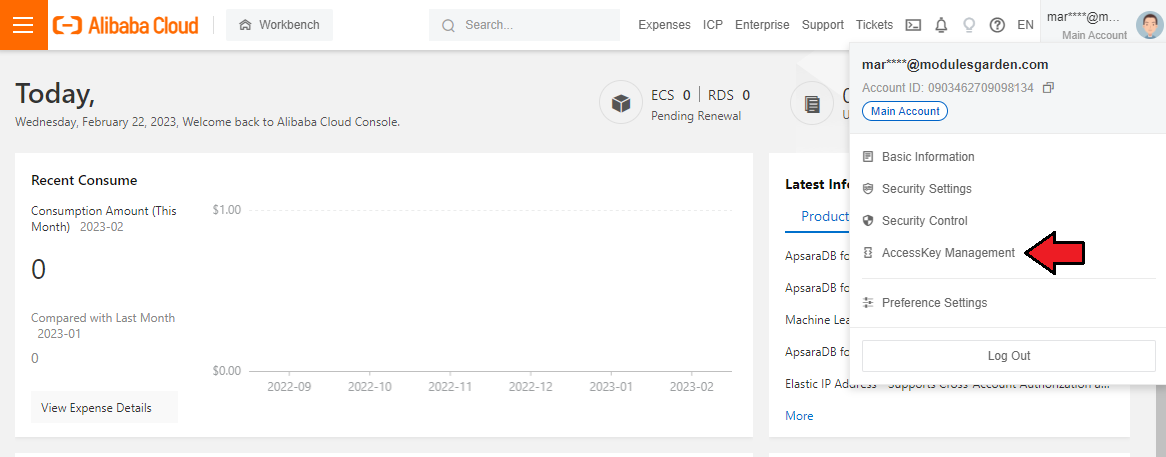
Task: Copy the Account ID with copy icon
Action: click(x=1049, y=88)
